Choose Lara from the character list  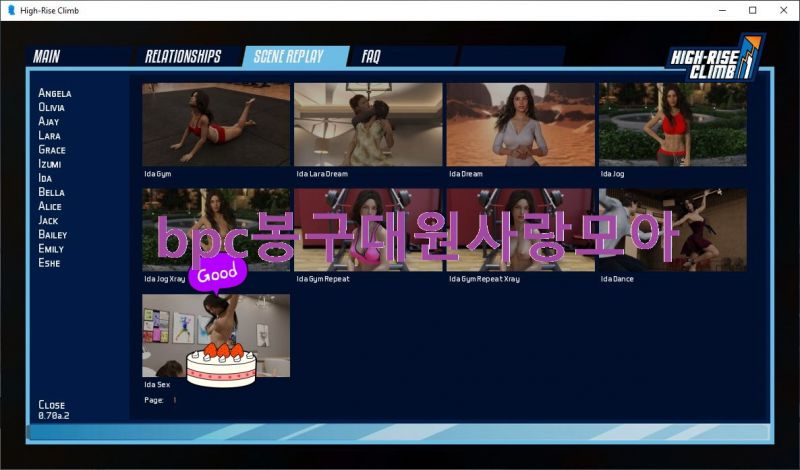(49, 136)
